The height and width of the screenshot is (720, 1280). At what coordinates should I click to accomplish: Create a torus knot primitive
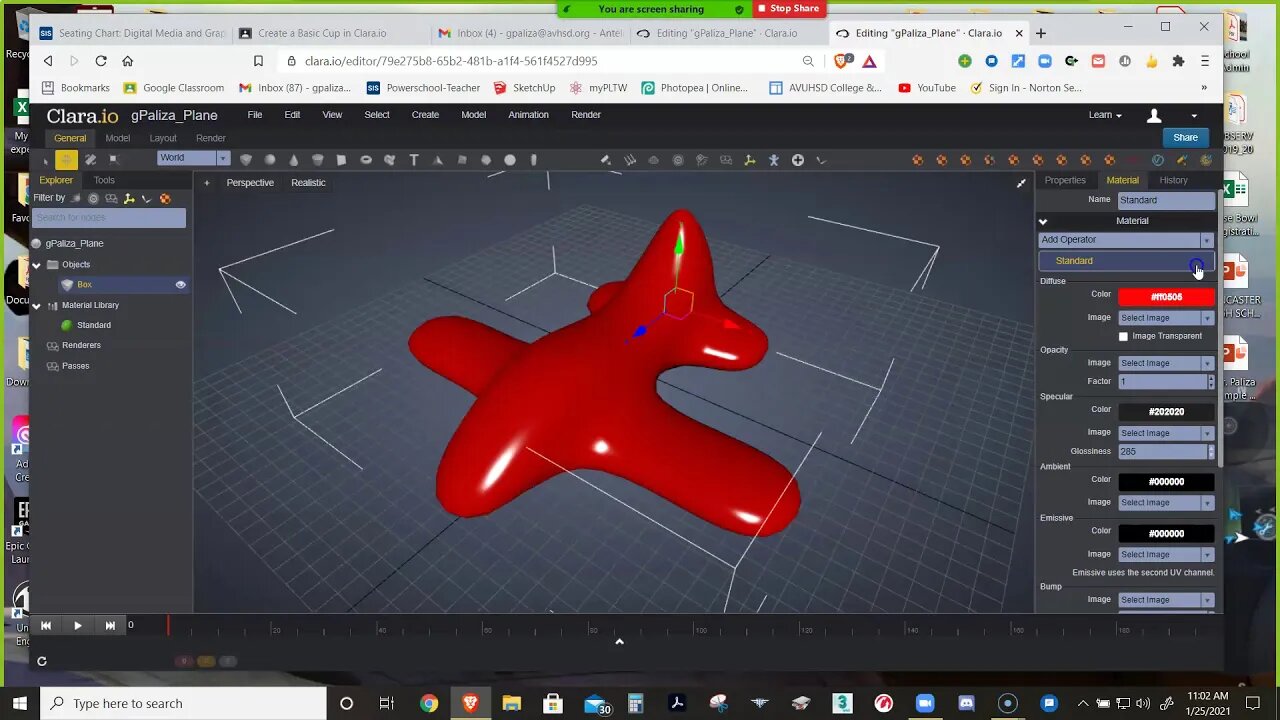389,160
